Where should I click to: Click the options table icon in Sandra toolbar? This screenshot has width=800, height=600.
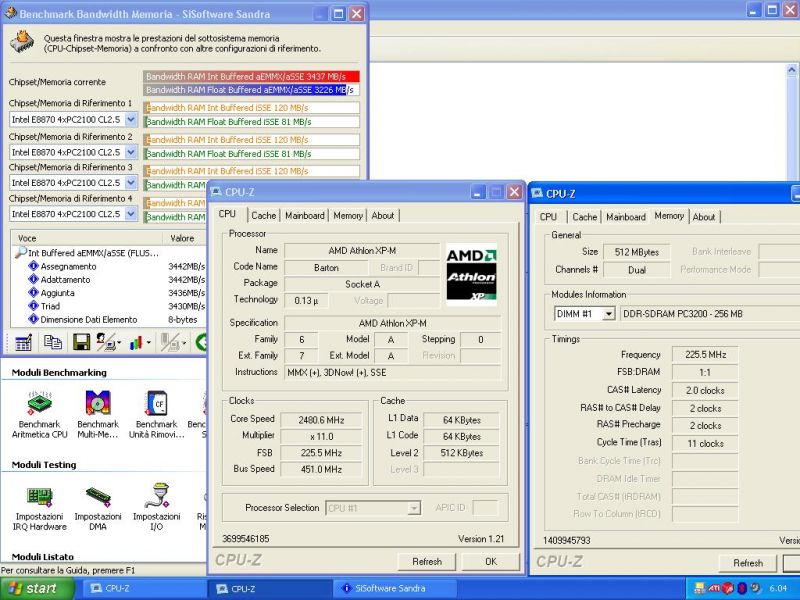coord(23,342)
